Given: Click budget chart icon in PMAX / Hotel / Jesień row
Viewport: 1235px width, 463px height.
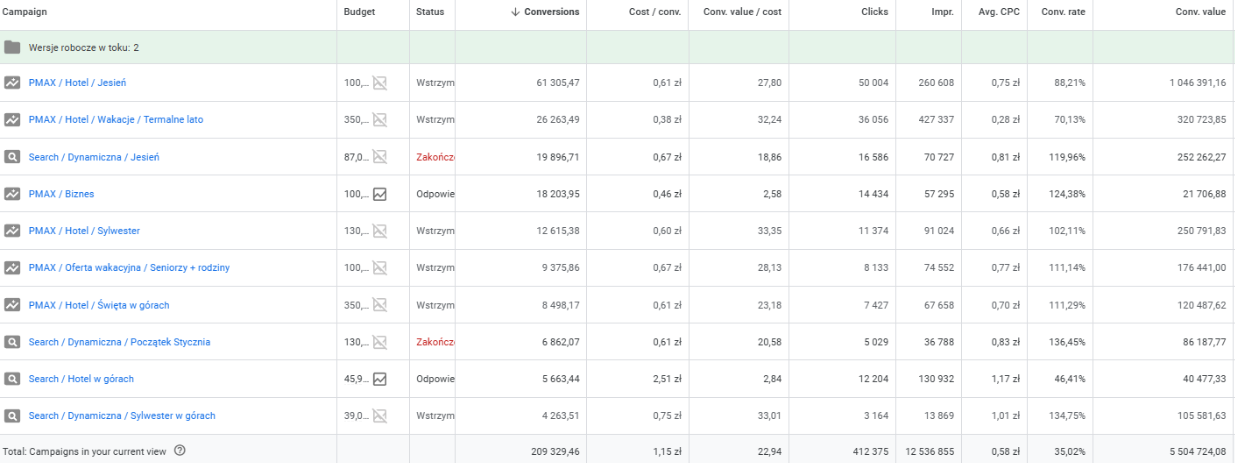Looking at the screenshot, I should point(380,83).
